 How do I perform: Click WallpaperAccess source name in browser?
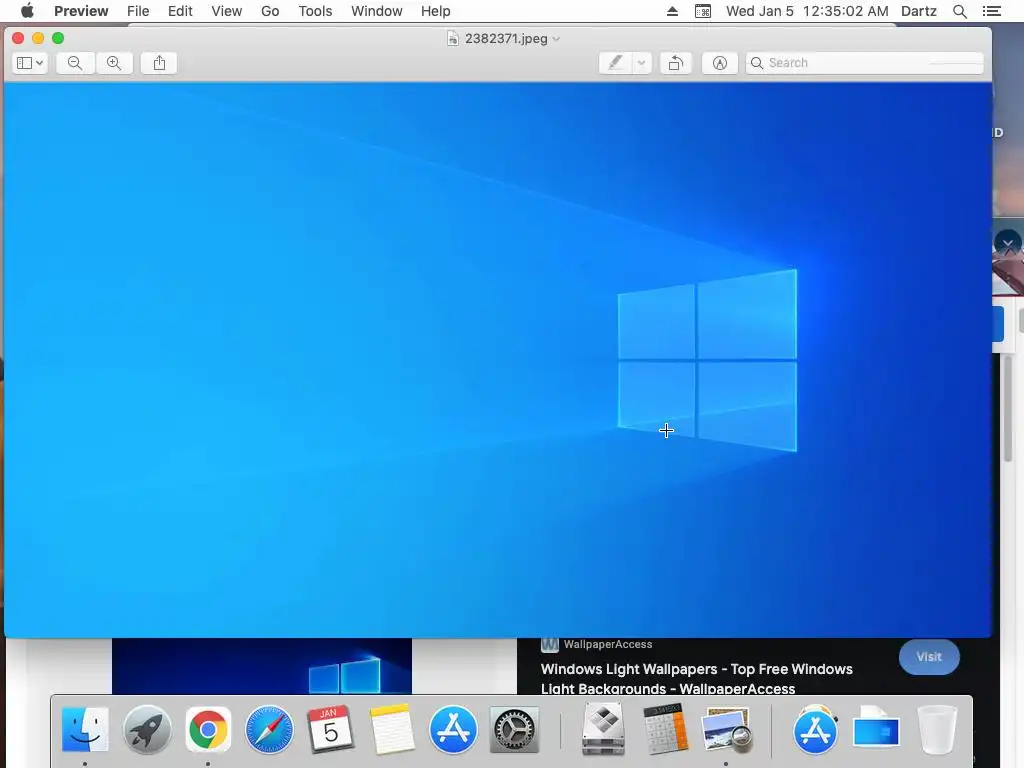point(607,645)
